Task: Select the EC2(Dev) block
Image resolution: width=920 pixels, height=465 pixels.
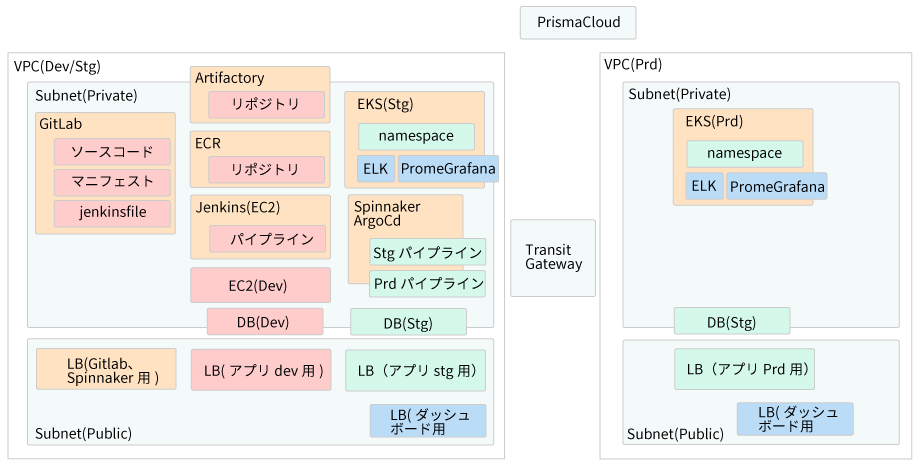Action: 261,286
